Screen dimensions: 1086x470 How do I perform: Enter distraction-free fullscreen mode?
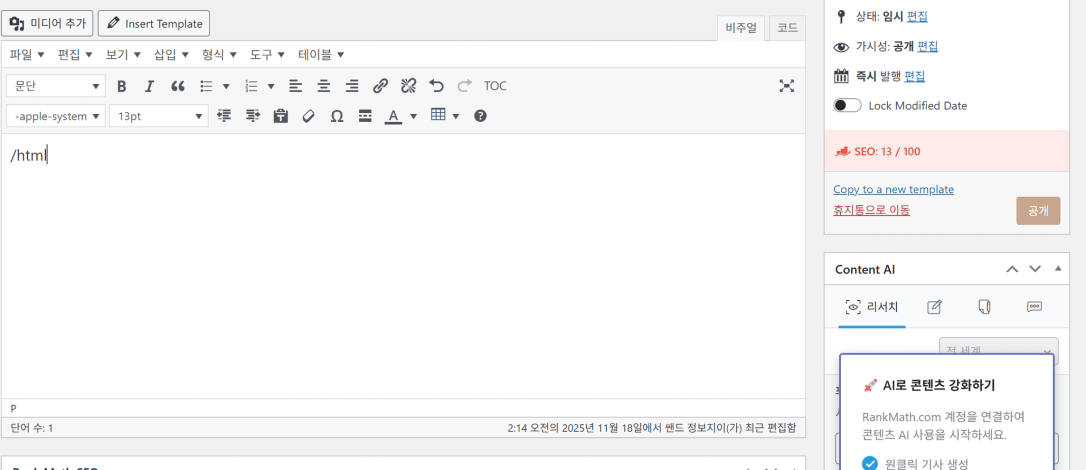click(786, 87)
